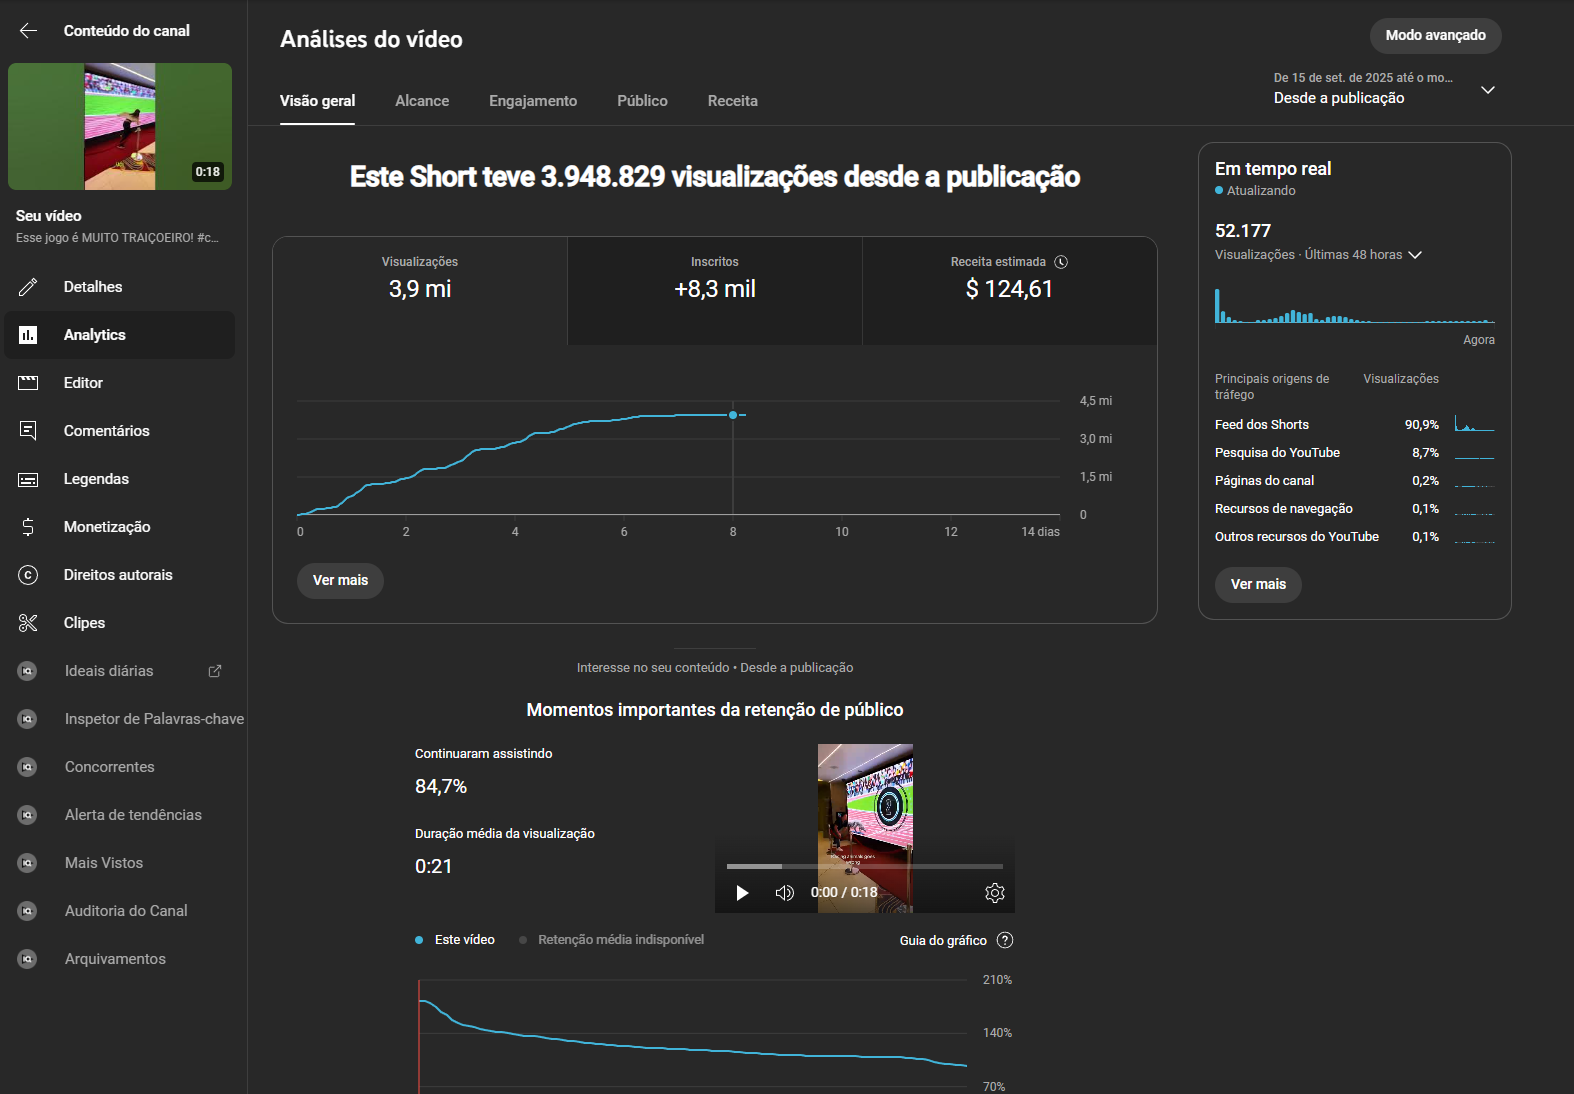Open the Editor section icon
The height and width of the screenshot is (1094, 1574).
pos(28,383)
